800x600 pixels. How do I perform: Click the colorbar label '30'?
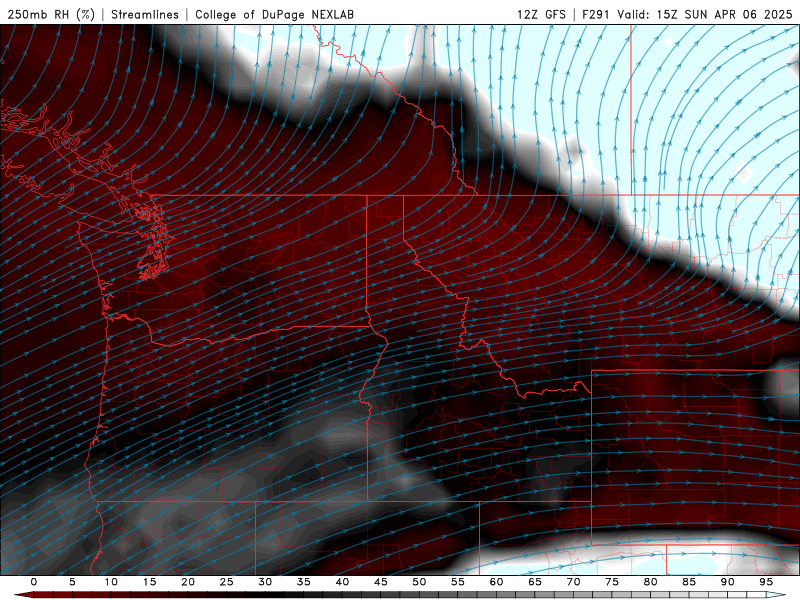[265, 582]
